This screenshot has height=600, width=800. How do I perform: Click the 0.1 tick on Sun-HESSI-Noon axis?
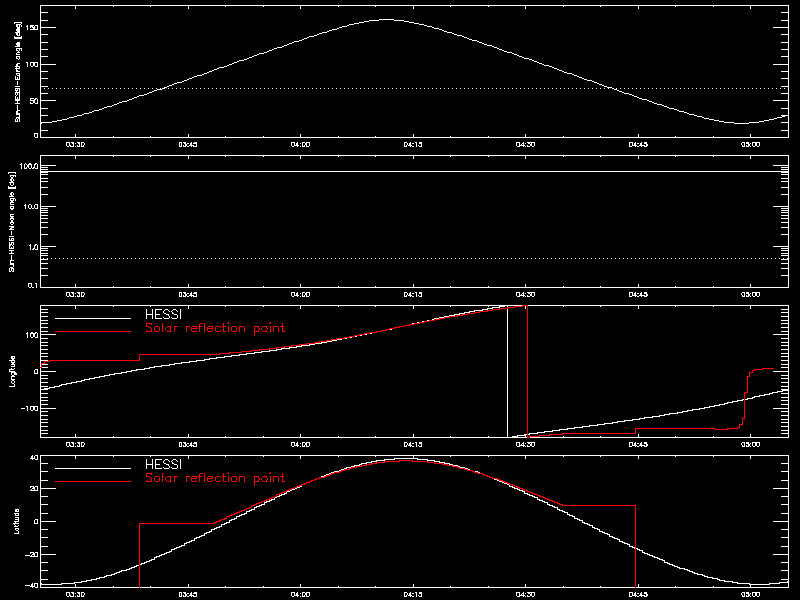pos(33,285)
